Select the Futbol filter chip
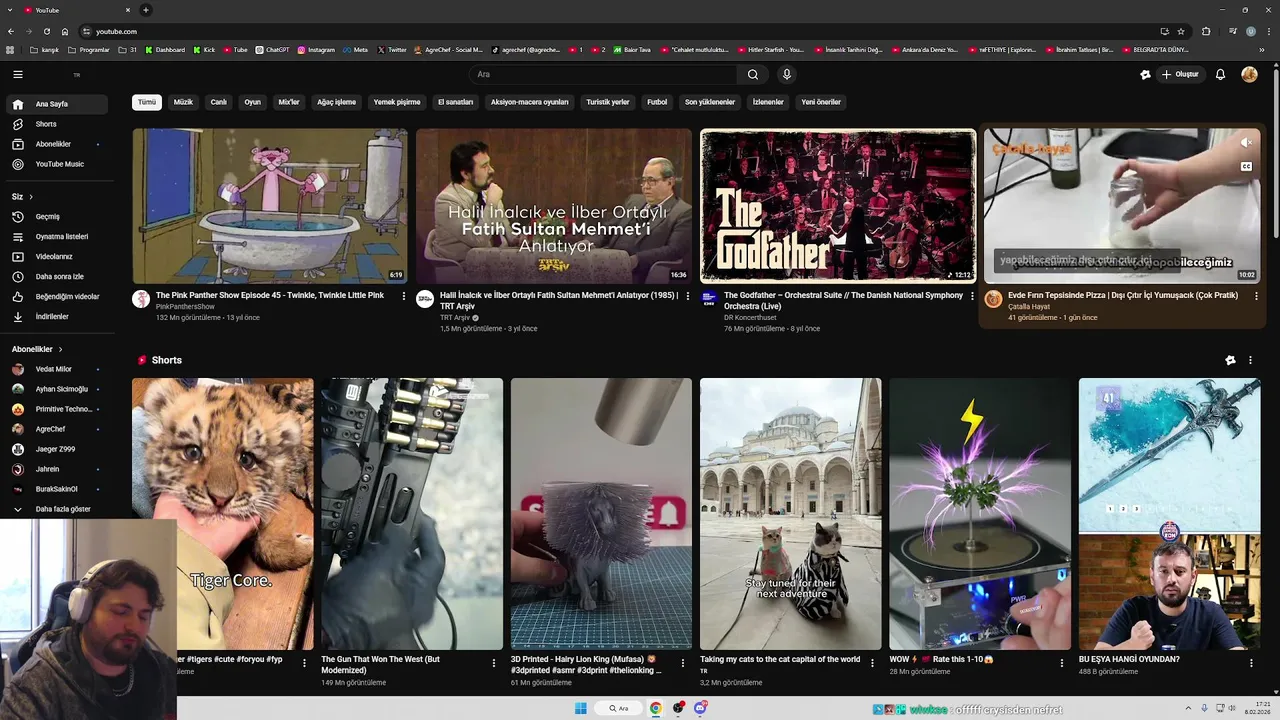1280x720 pixels. (657, 102)
